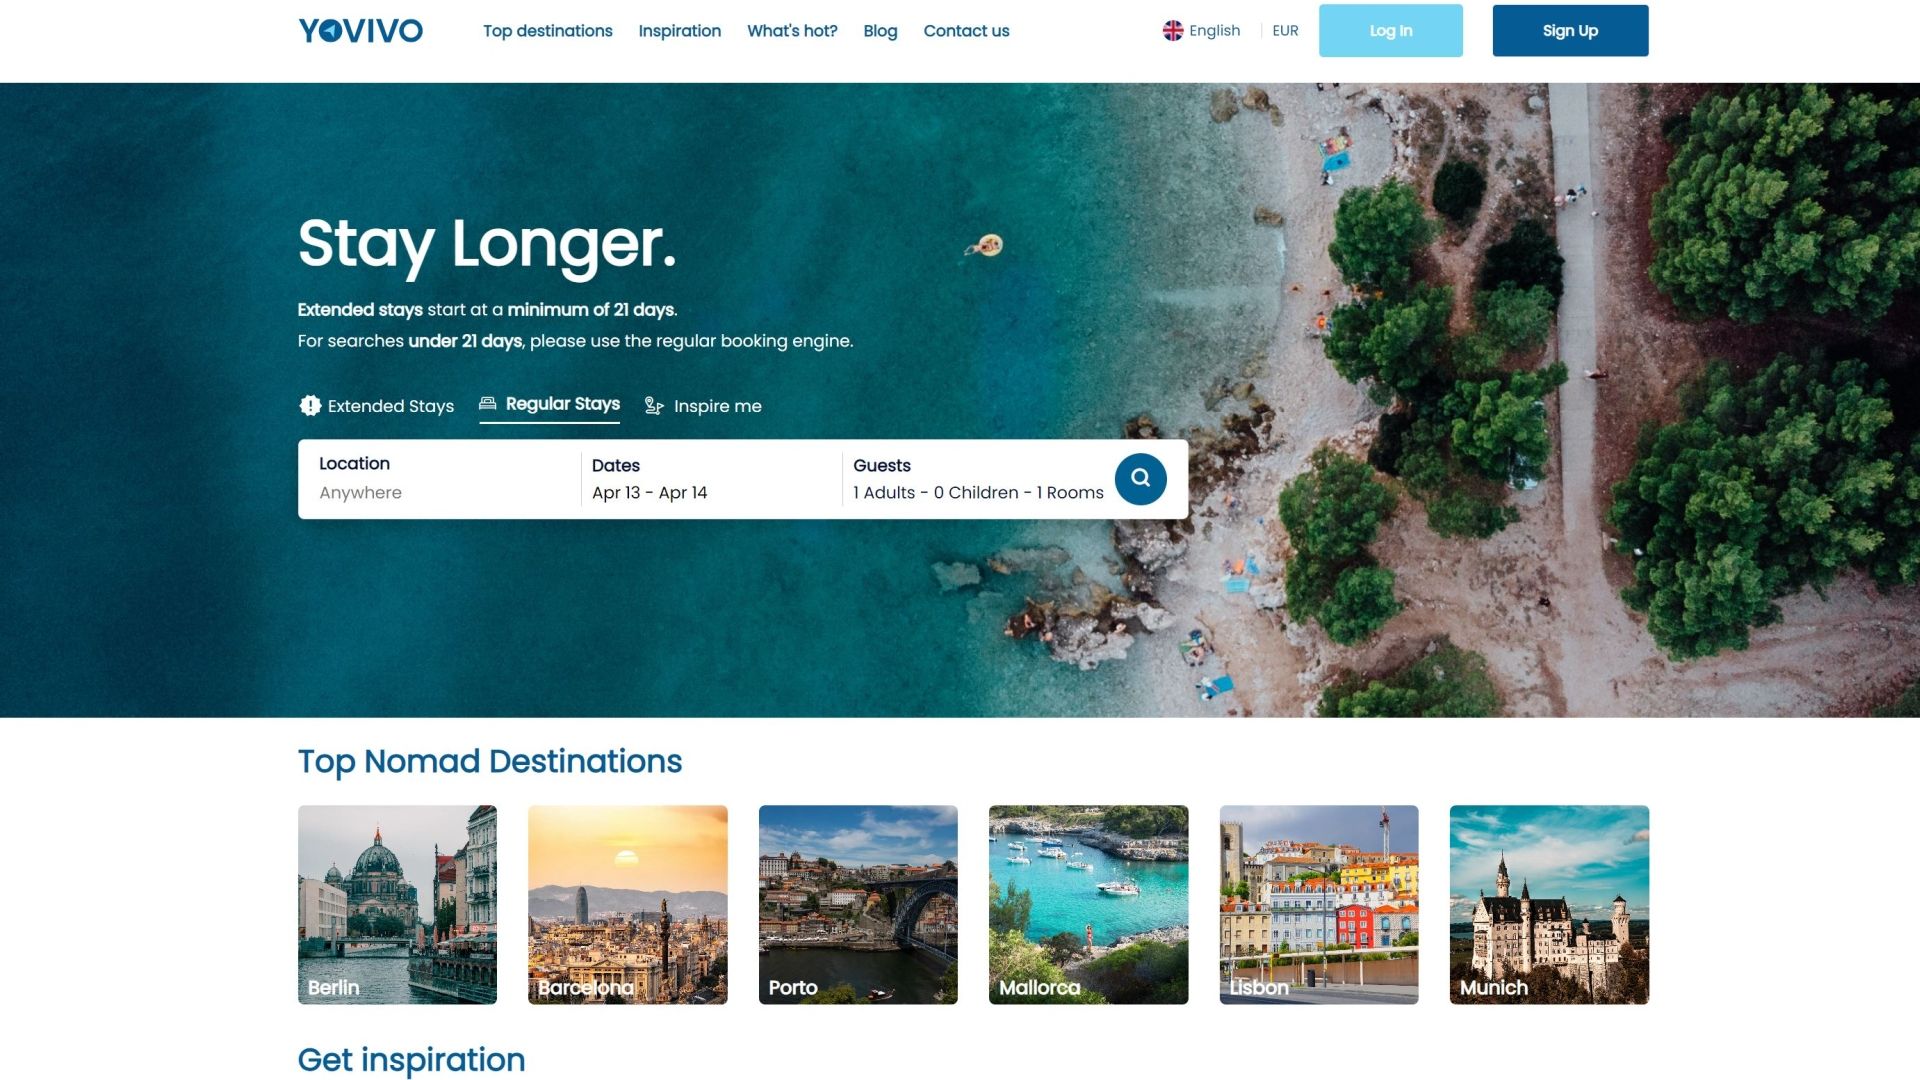Screen dimensions: 1920x1080
Task: Expand the English language dropdown
Action: tap(1200, 29)
